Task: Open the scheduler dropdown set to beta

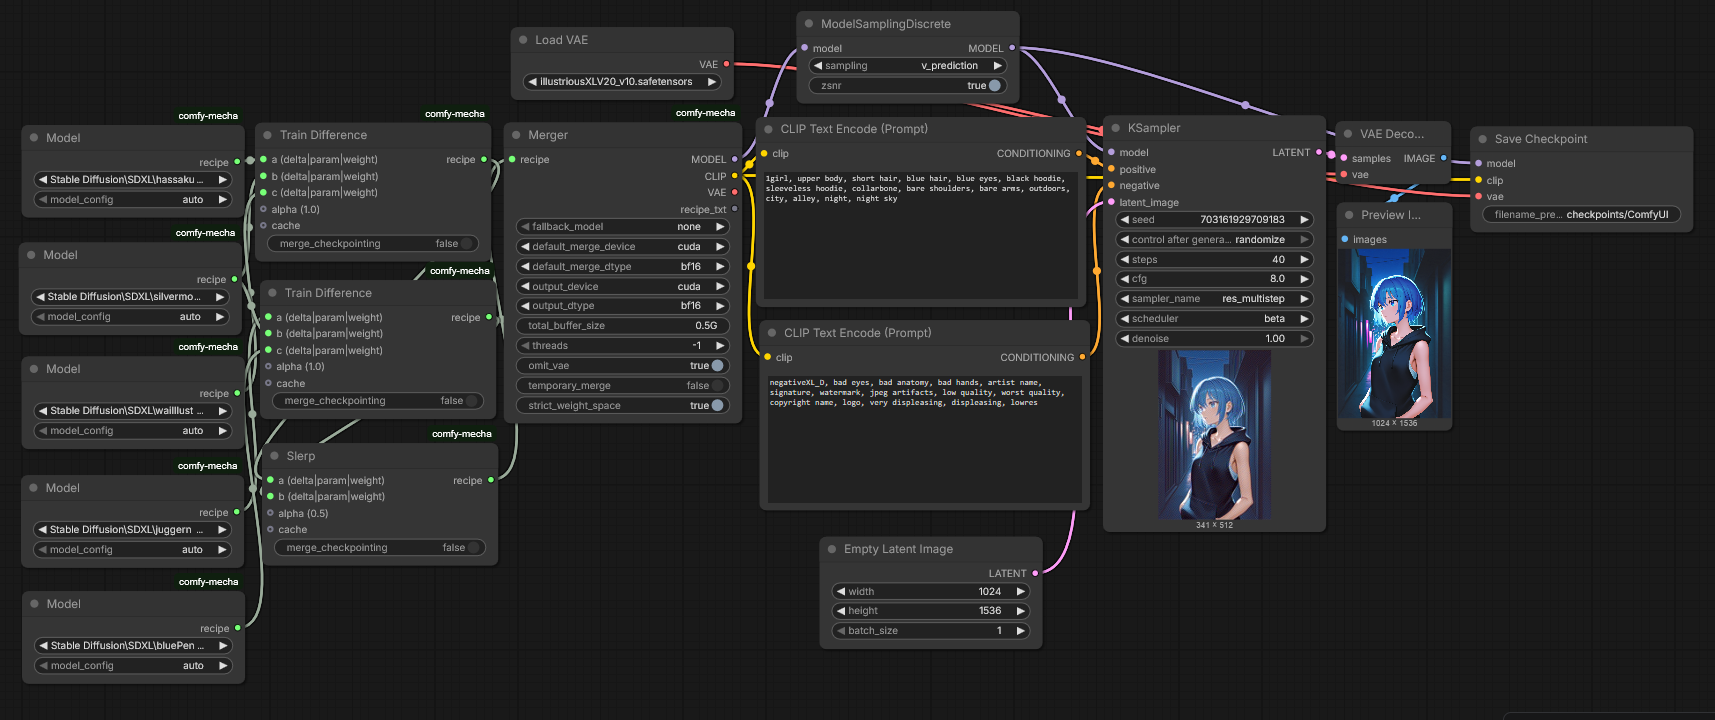Action: [x=1214, y=319]
